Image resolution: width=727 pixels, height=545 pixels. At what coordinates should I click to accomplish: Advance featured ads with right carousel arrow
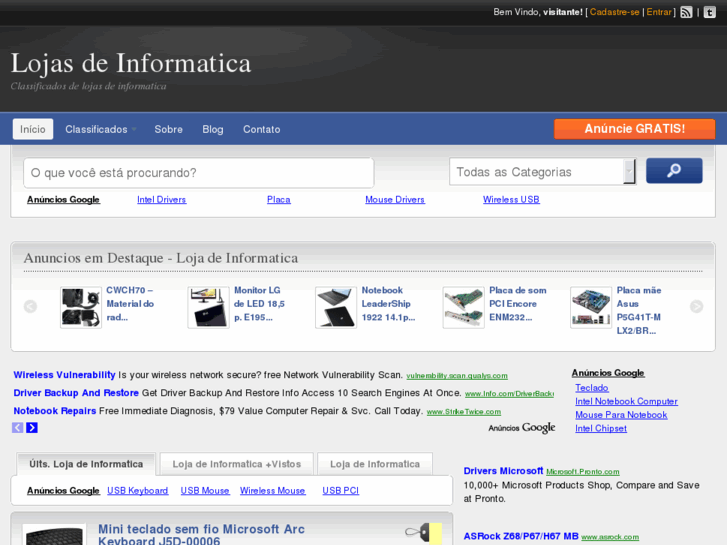click(696, 306)
